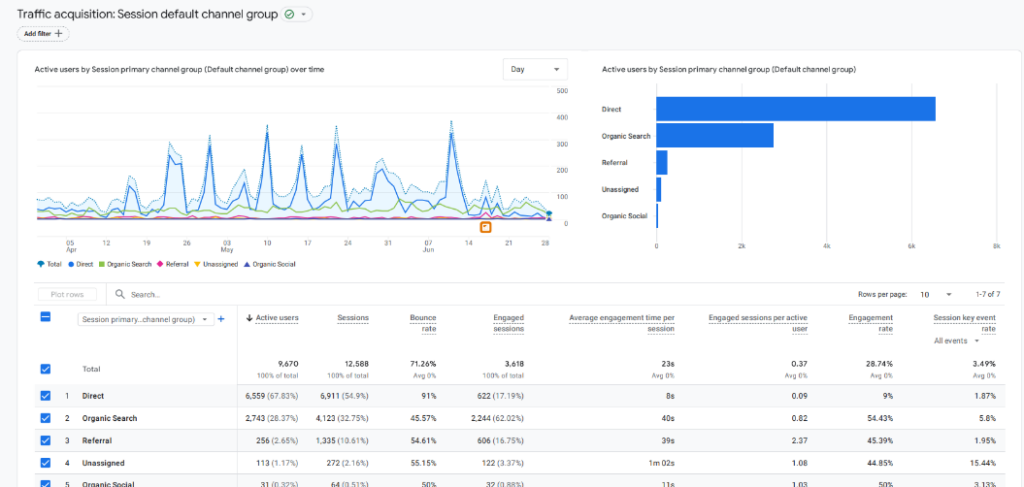Open the Rows per page dropdown
Viewport: 1024px width, 487px height.
pos(935,294)
